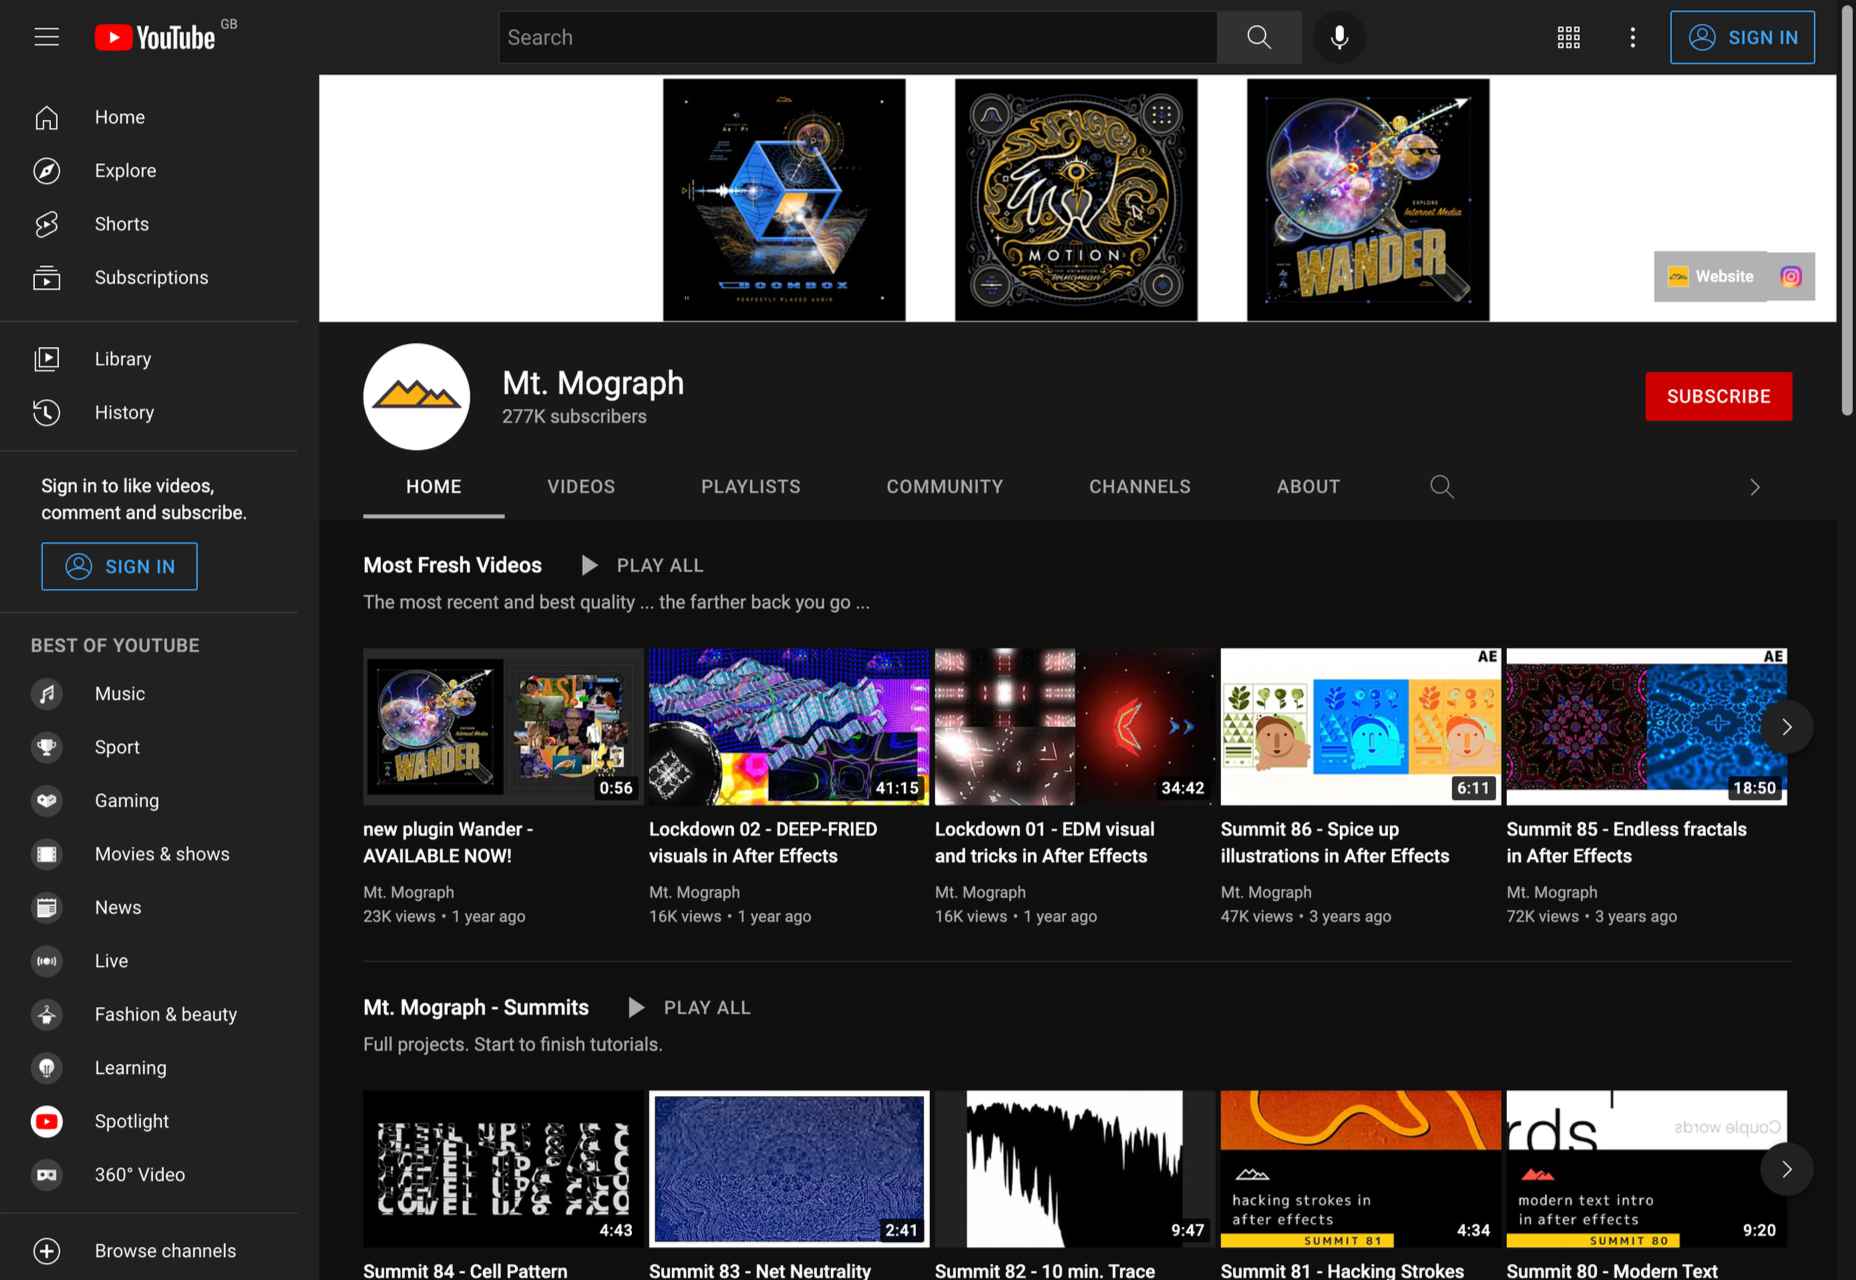Switch to the CHANNELS tab

[x=1140, y=487]
